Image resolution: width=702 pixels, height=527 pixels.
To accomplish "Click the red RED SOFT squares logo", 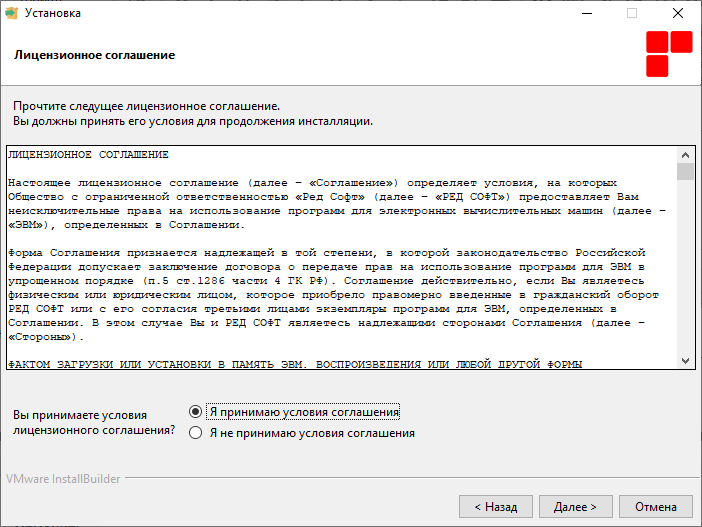I will click(x=669, y=54).
